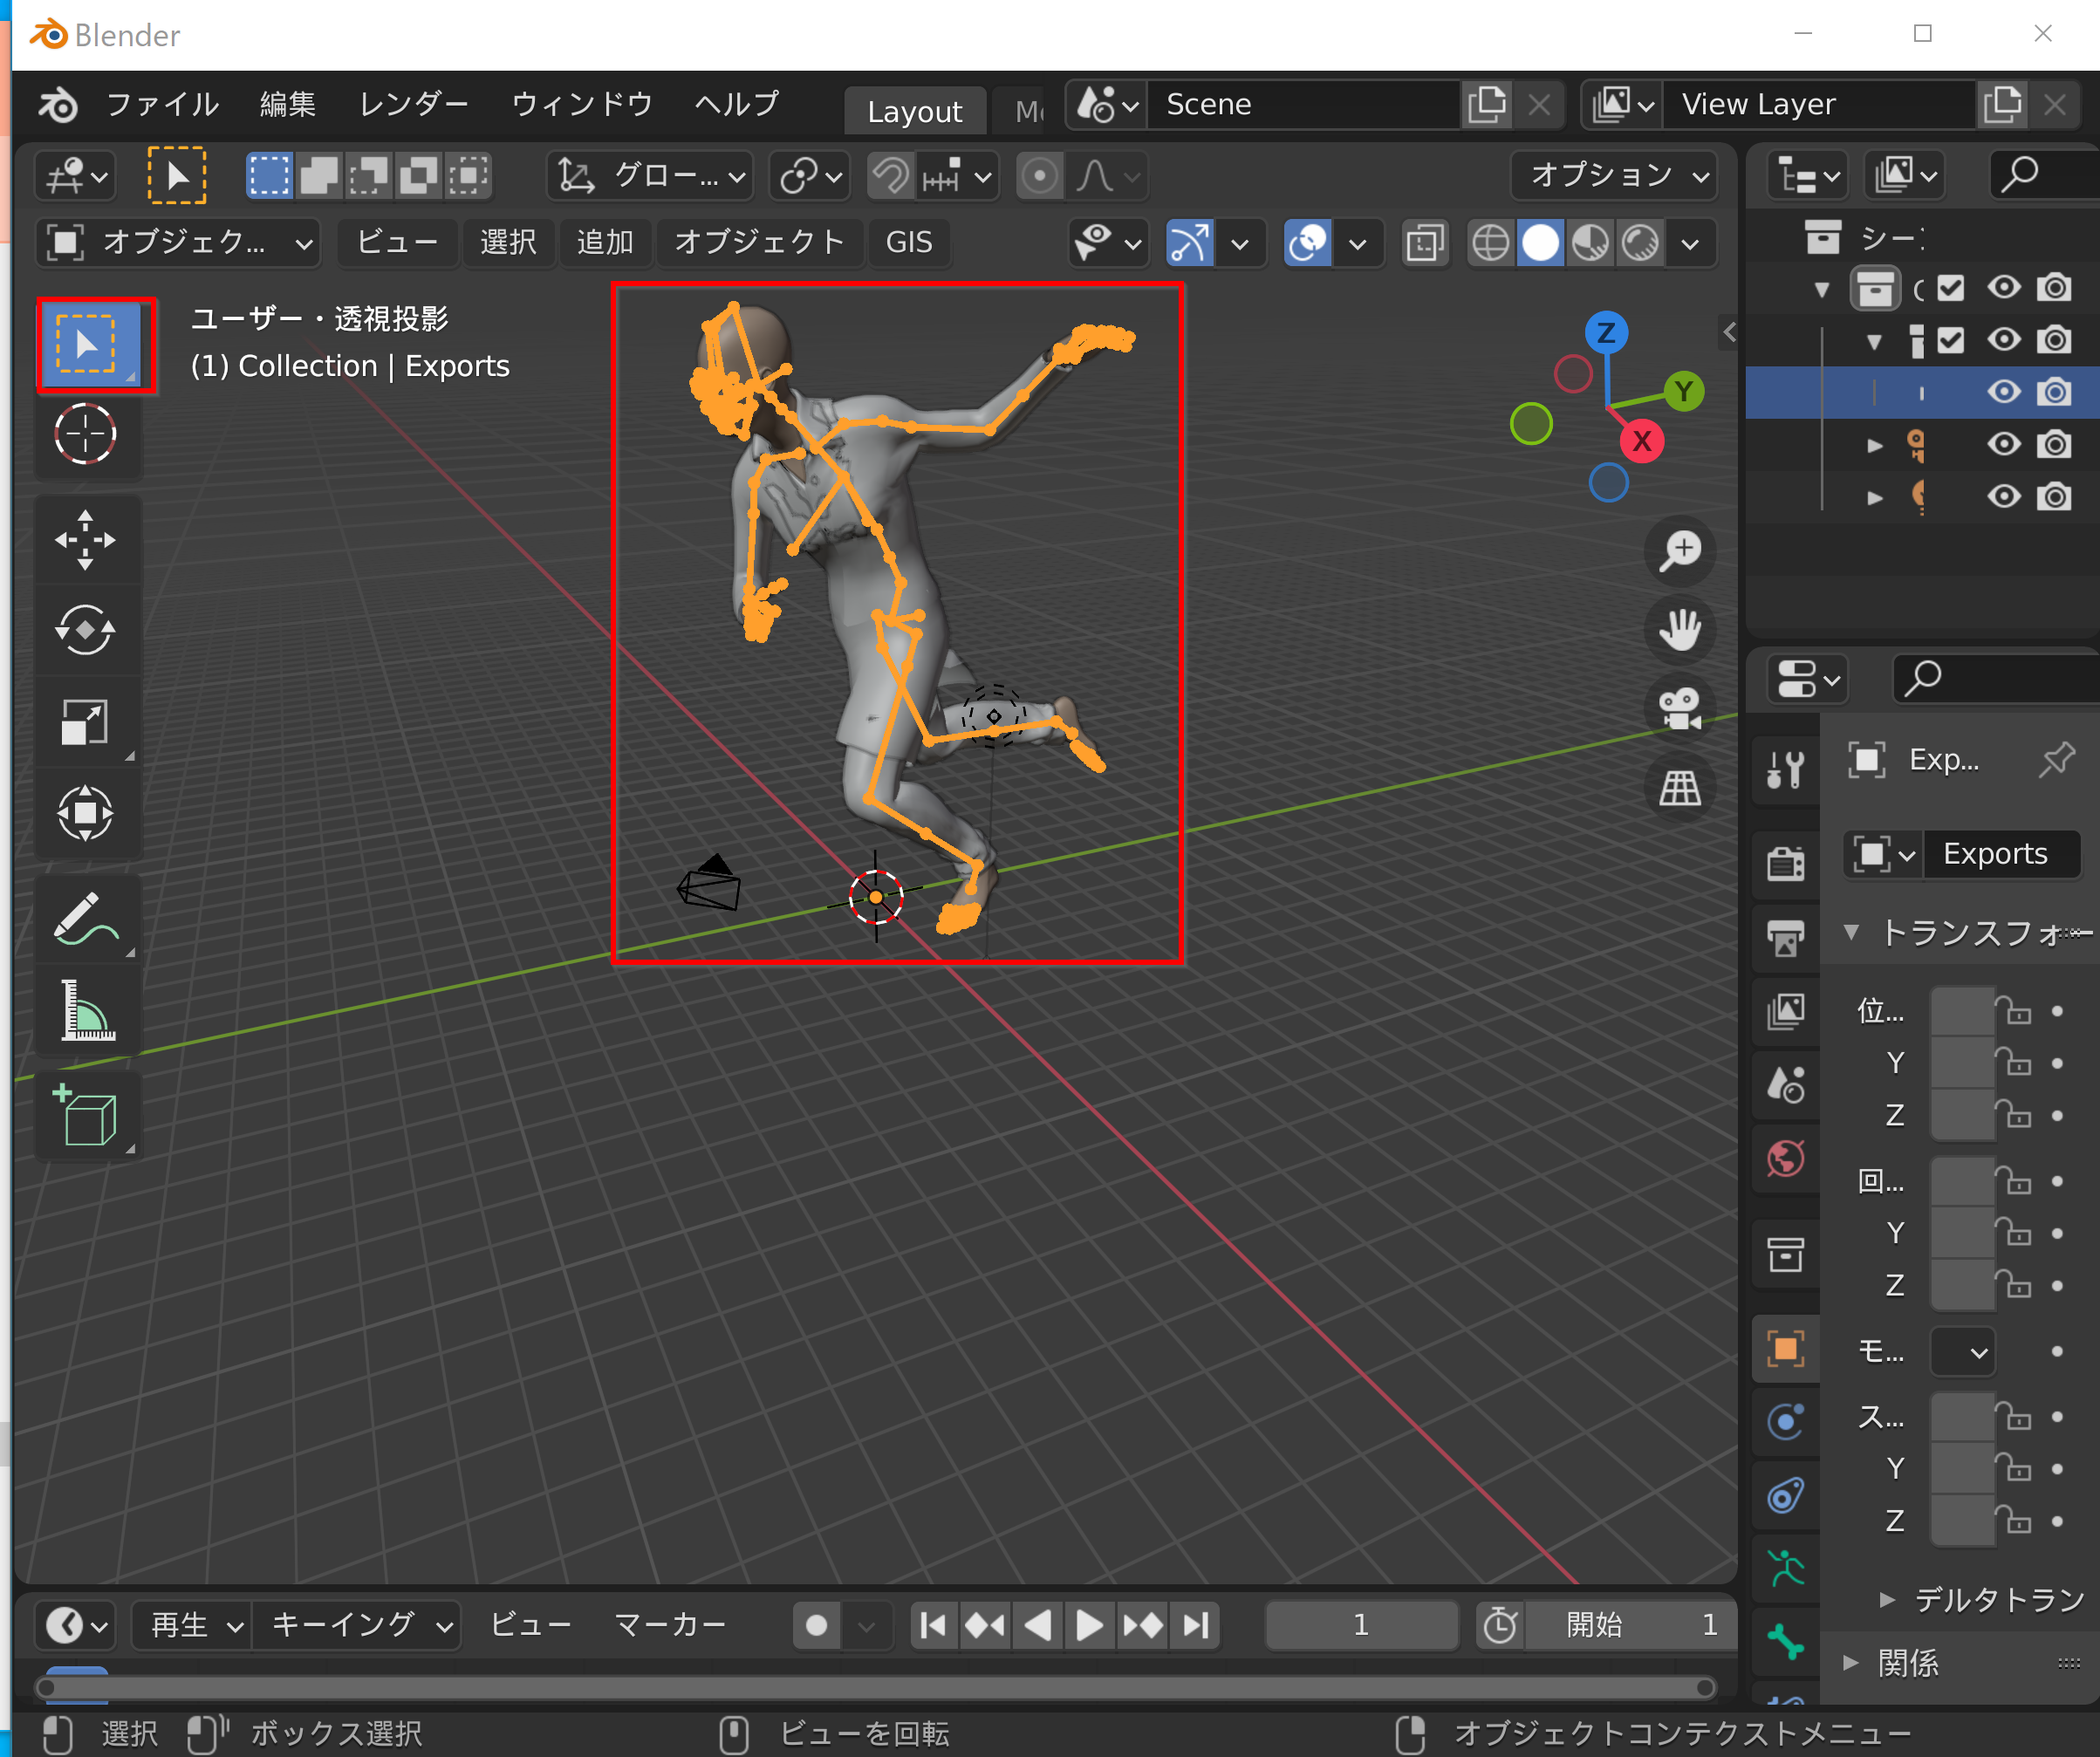Uncheck the top collection's checkbox in outliner
Screen dimensions: 2100x1757
click(1950, 289)
